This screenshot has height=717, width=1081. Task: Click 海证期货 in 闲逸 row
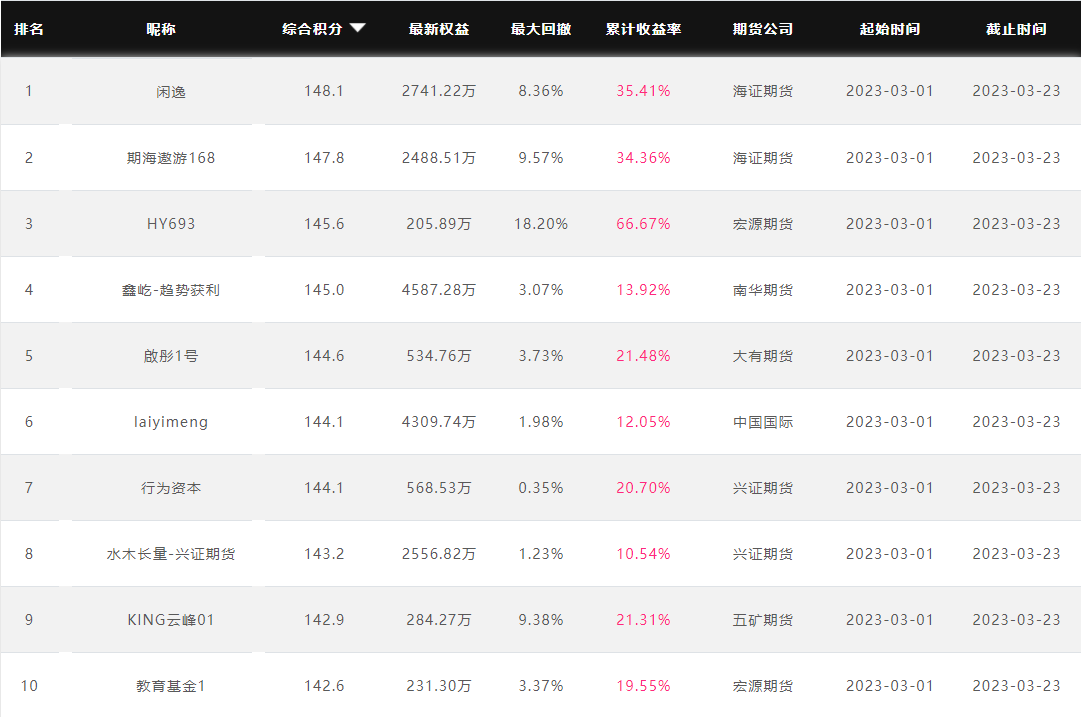coord(762,91)
